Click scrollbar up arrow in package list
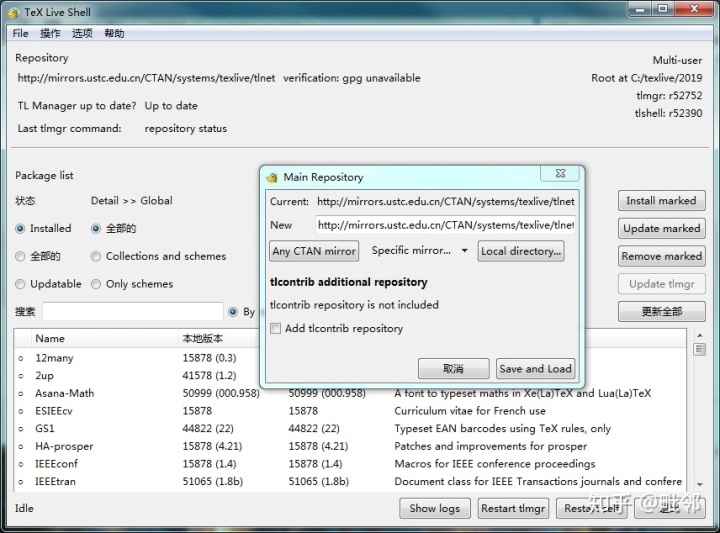This screenshot has height=533, width=720. (699, 336)
